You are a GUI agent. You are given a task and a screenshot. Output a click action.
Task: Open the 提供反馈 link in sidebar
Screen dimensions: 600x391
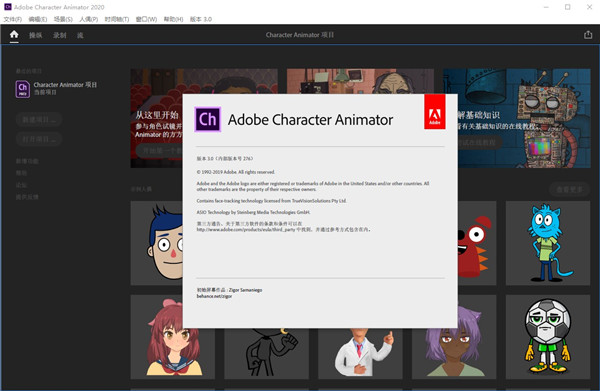pos(27,197)
